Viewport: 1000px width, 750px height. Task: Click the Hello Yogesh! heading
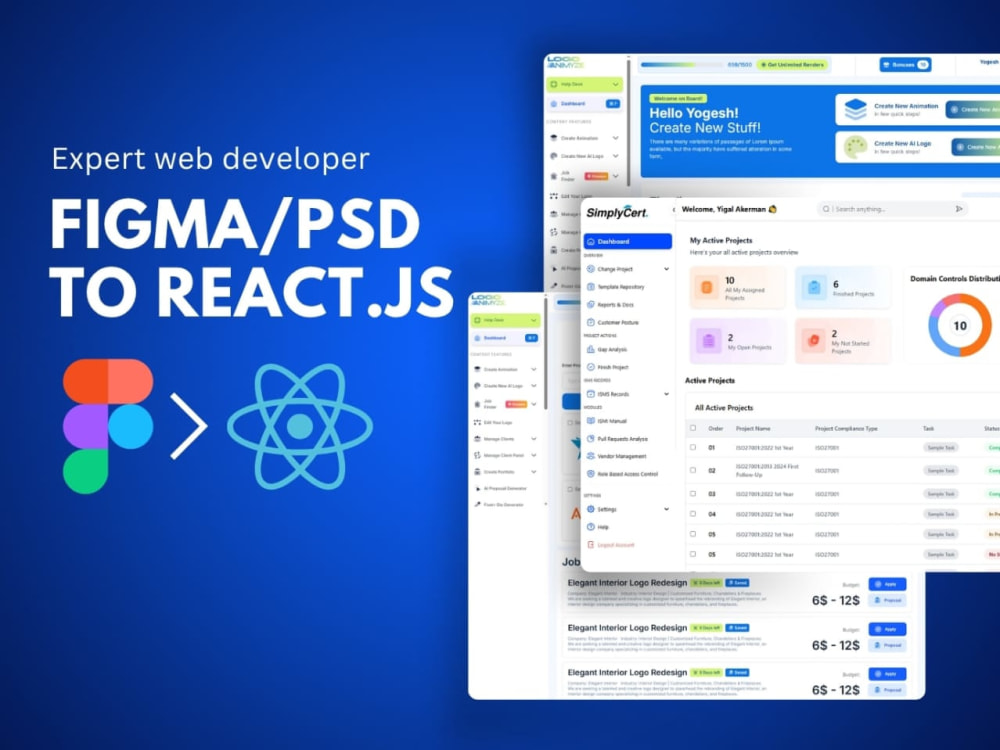694,114
